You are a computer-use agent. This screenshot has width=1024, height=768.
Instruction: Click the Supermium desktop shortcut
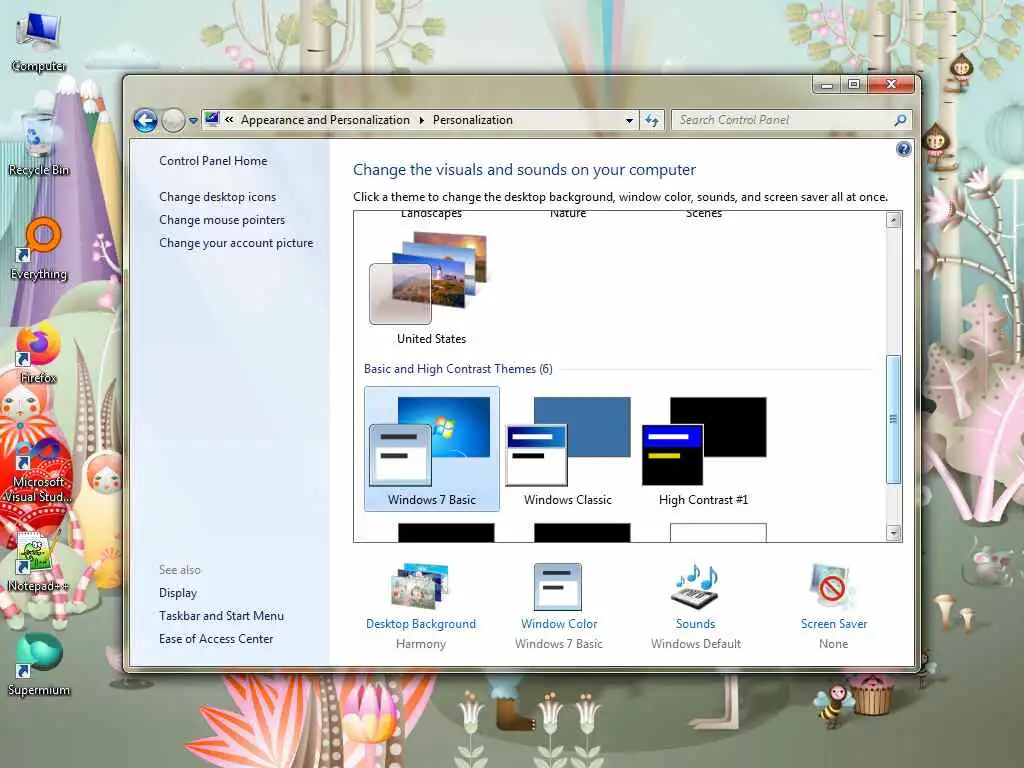[39, 665]
